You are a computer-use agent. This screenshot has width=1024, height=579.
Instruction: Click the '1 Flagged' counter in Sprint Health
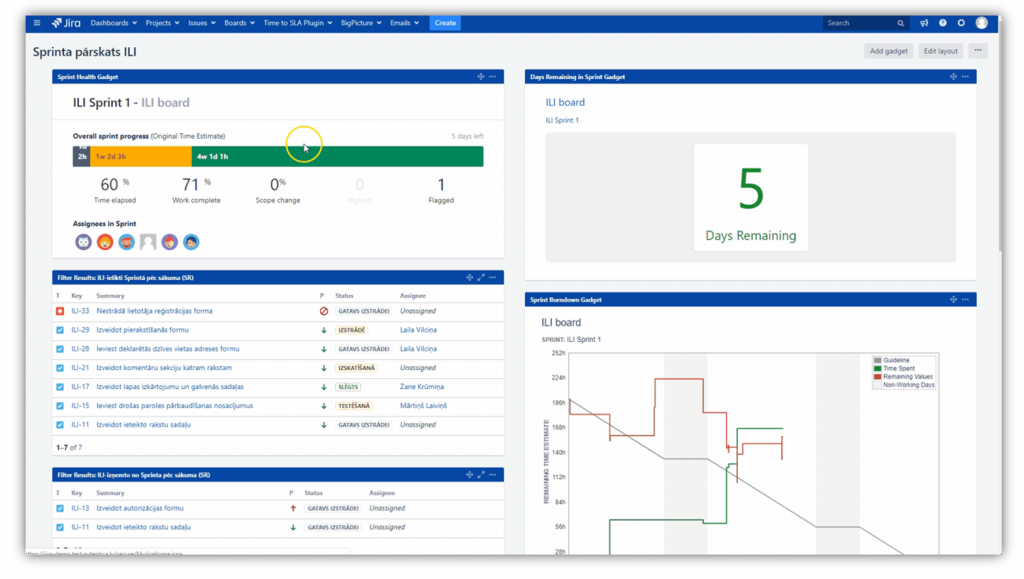click(441, 191)
